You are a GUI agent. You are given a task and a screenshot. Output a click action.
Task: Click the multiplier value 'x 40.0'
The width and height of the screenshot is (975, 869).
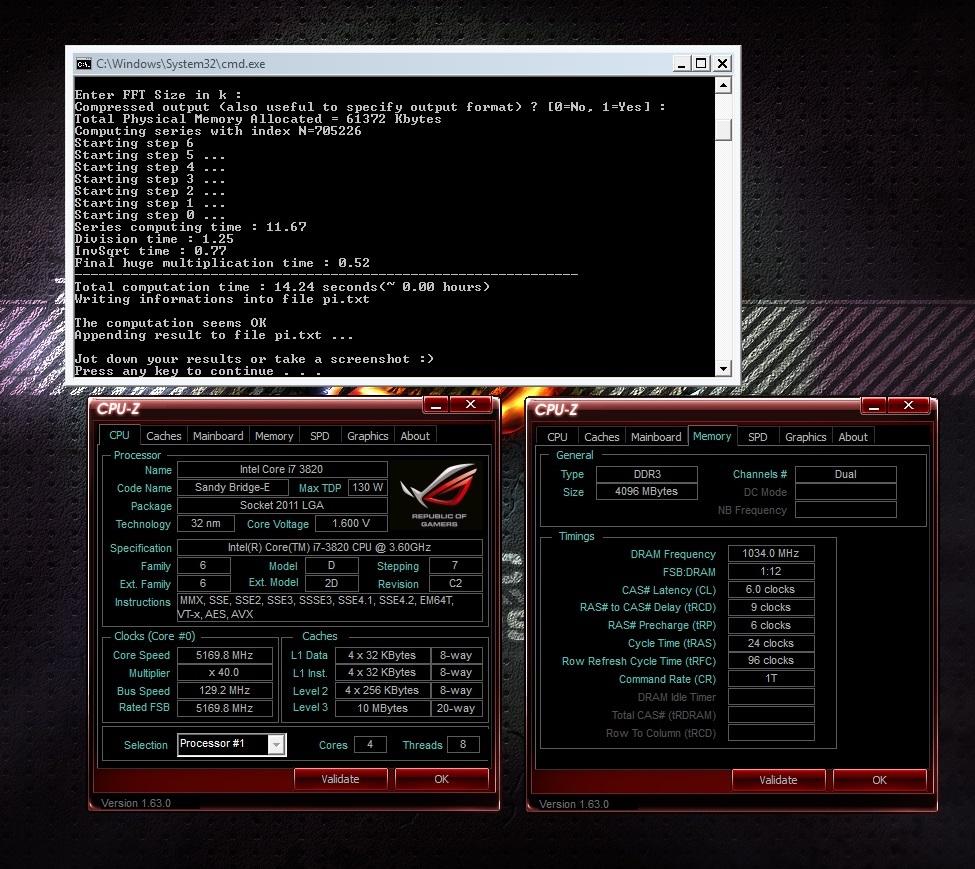(x=224, y=673)
